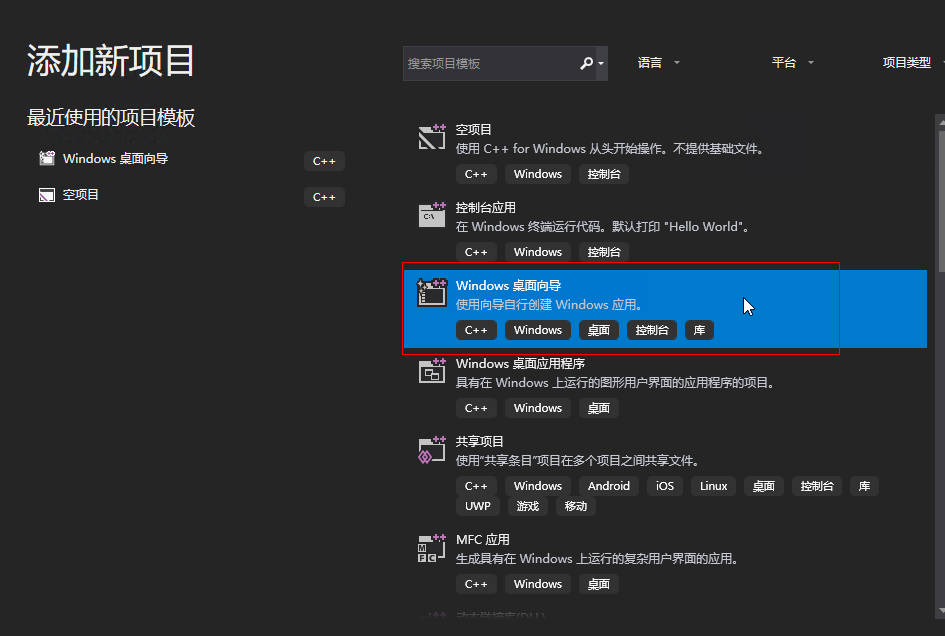Select the 控制台应用 template title
The width and height of the screenshot is (945, 636).
click(x=485, y=207)
